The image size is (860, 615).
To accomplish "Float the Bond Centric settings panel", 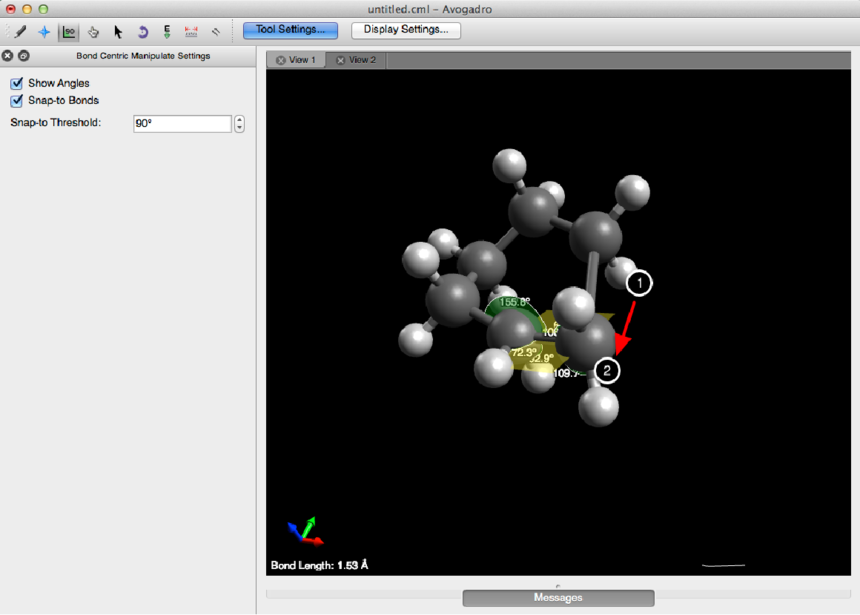I will 23,56.
